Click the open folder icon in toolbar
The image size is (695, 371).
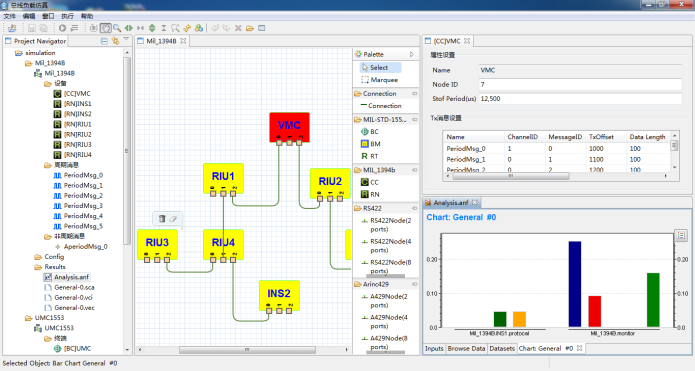[250, 28]
